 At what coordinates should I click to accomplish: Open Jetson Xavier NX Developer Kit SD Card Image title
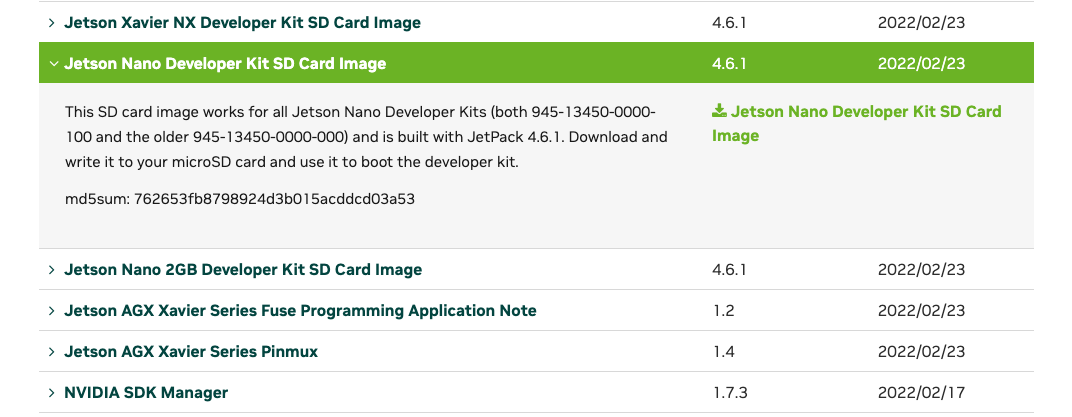click(x=242, y=23)
